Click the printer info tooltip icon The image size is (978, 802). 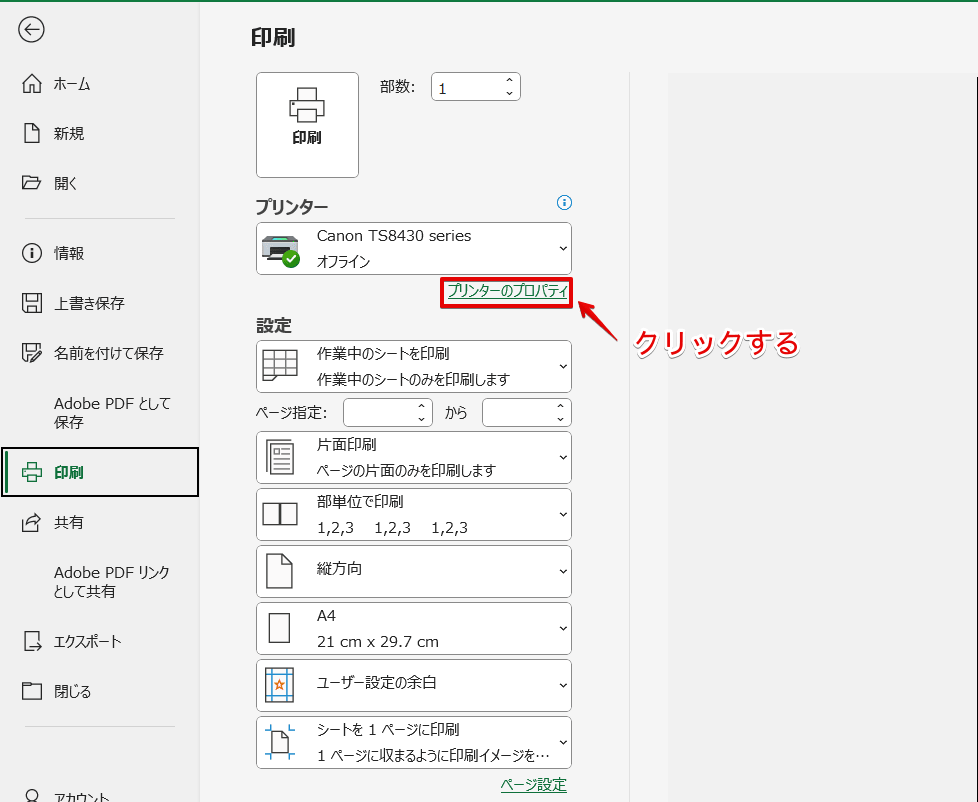(564, 203)
